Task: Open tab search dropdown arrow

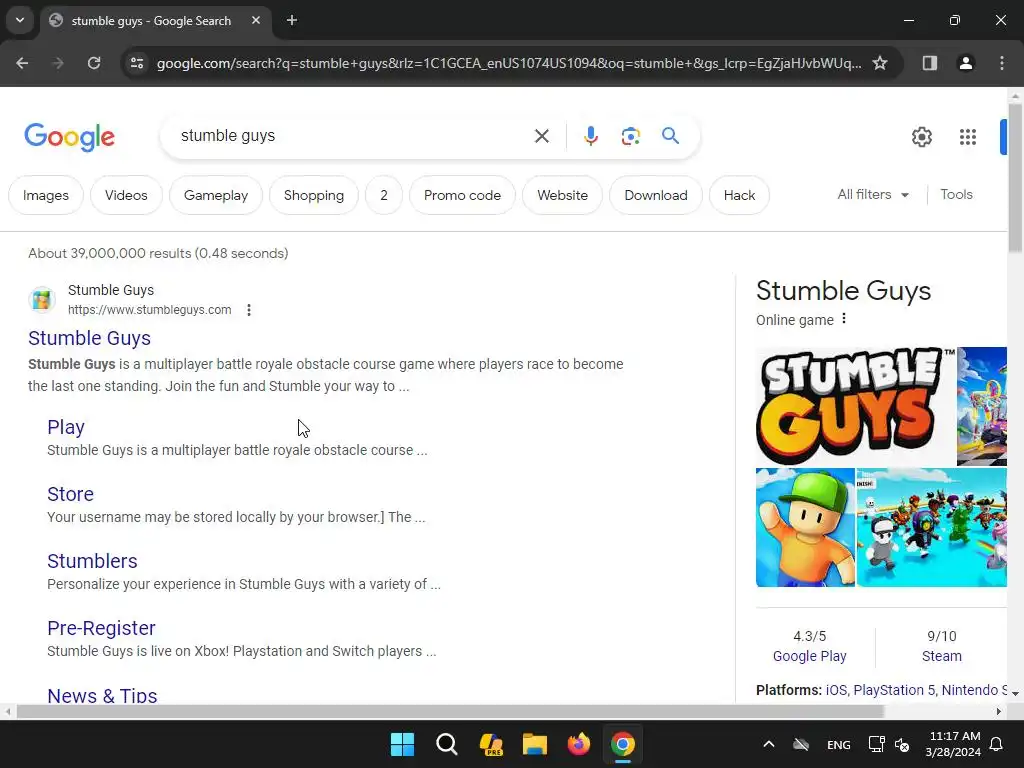Action: [20, 20]
